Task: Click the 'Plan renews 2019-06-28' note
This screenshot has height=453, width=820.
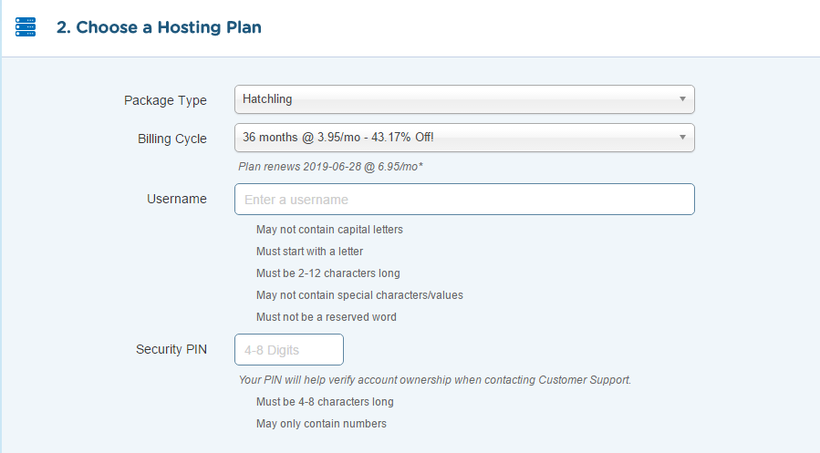Action: (331, 167)
